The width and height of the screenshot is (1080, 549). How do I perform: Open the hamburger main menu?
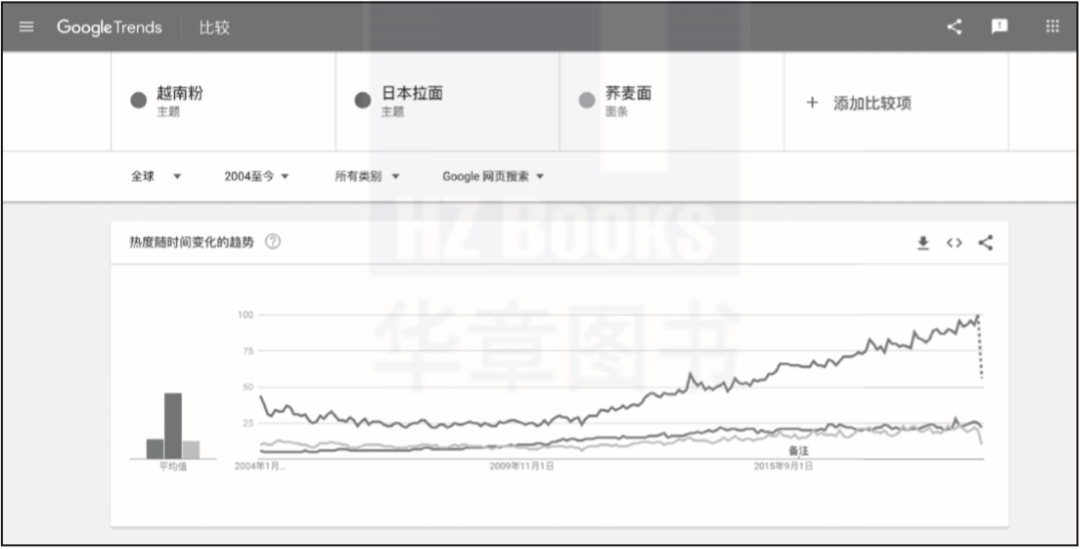click(26, 28)
